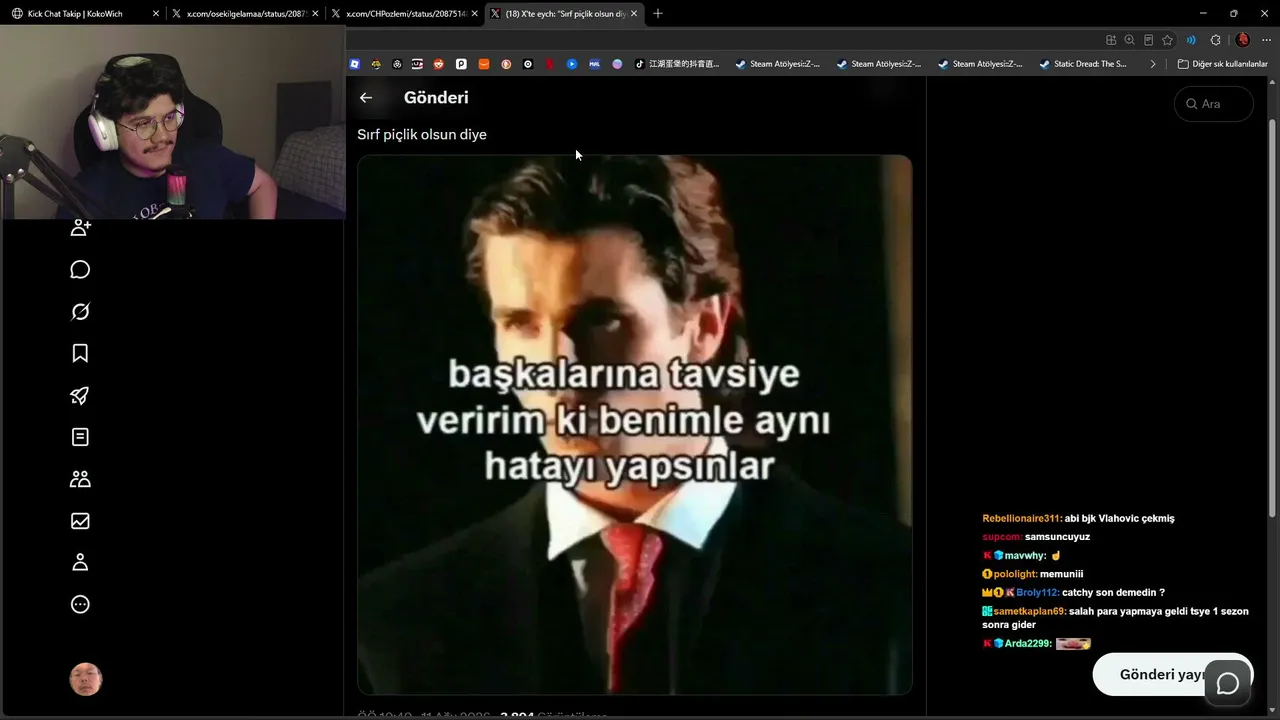Click the username mavwhy in chat

[1025, 556]
